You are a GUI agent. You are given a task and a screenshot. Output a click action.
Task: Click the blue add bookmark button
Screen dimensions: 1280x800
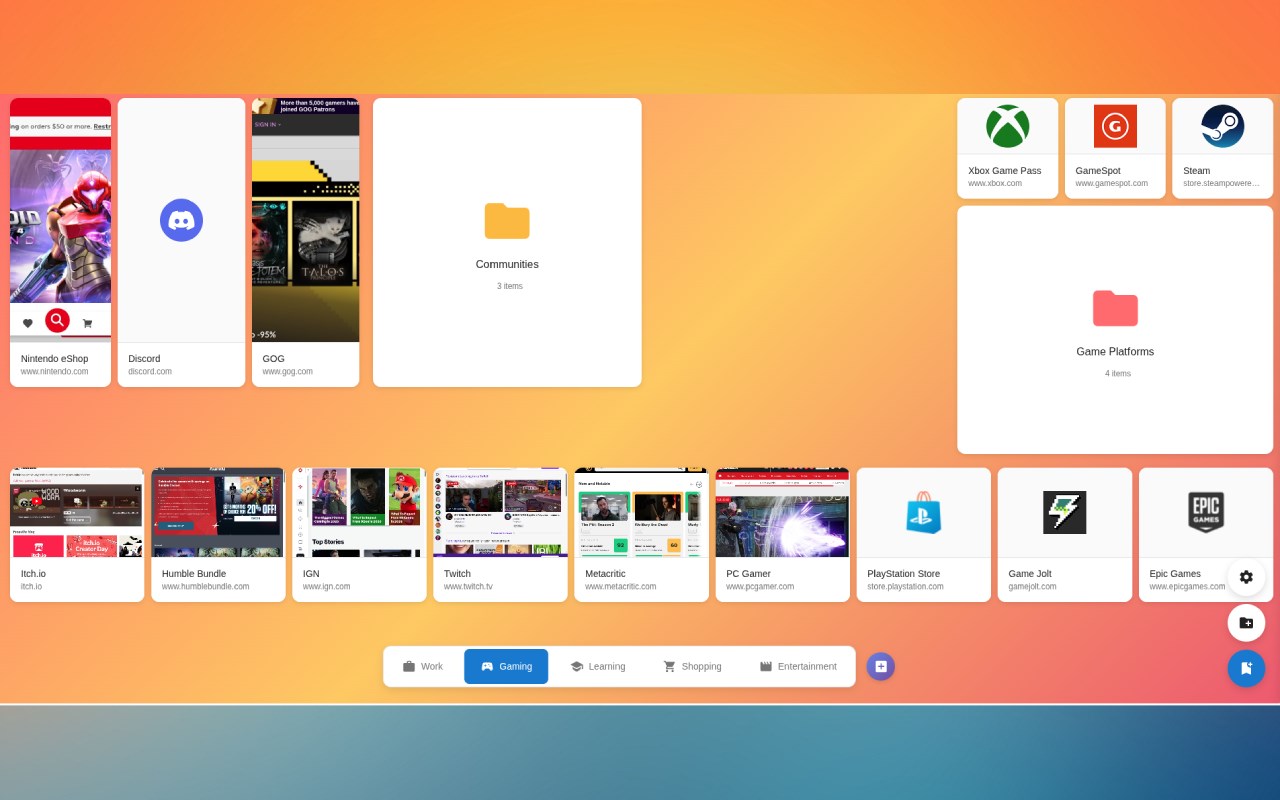tap(1246, 668)
